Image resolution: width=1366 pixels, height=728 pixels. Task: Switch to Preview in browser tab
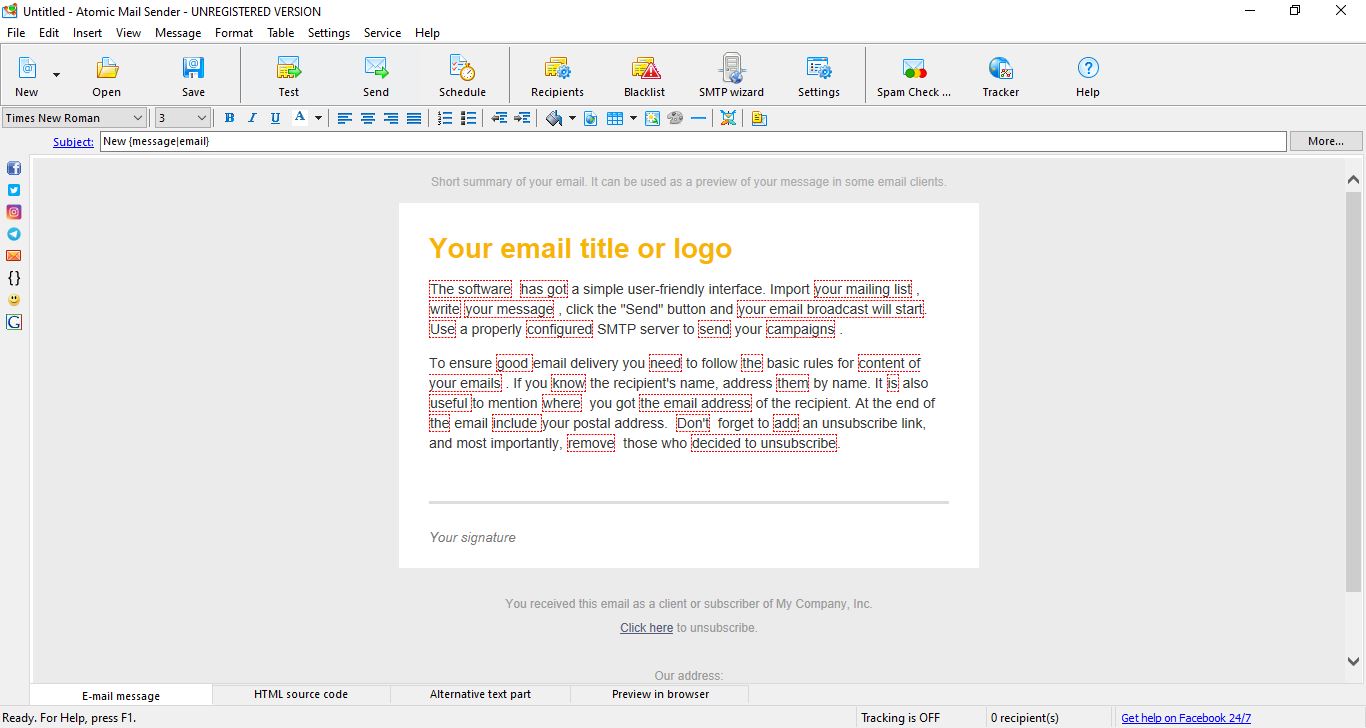point(660,694)
